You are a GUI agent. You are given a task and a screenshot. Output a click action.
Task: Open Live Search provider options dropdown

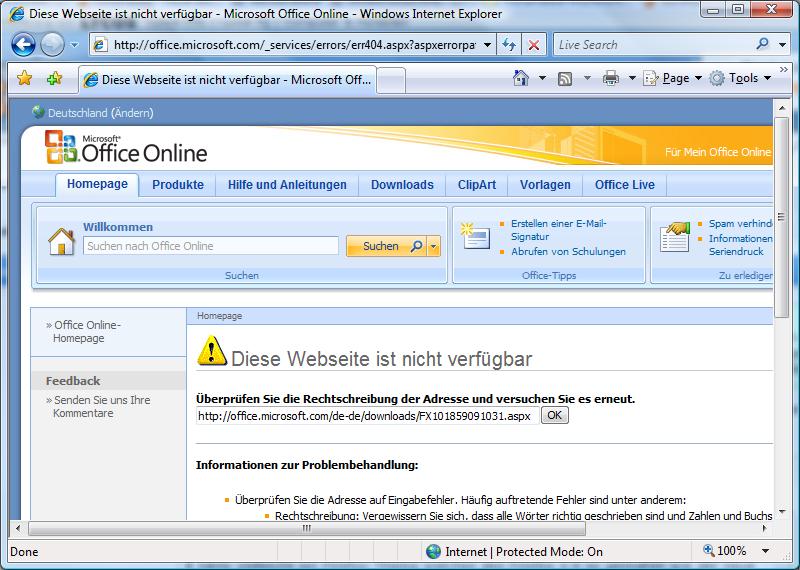pyautogui.click(x=782, y=45)
